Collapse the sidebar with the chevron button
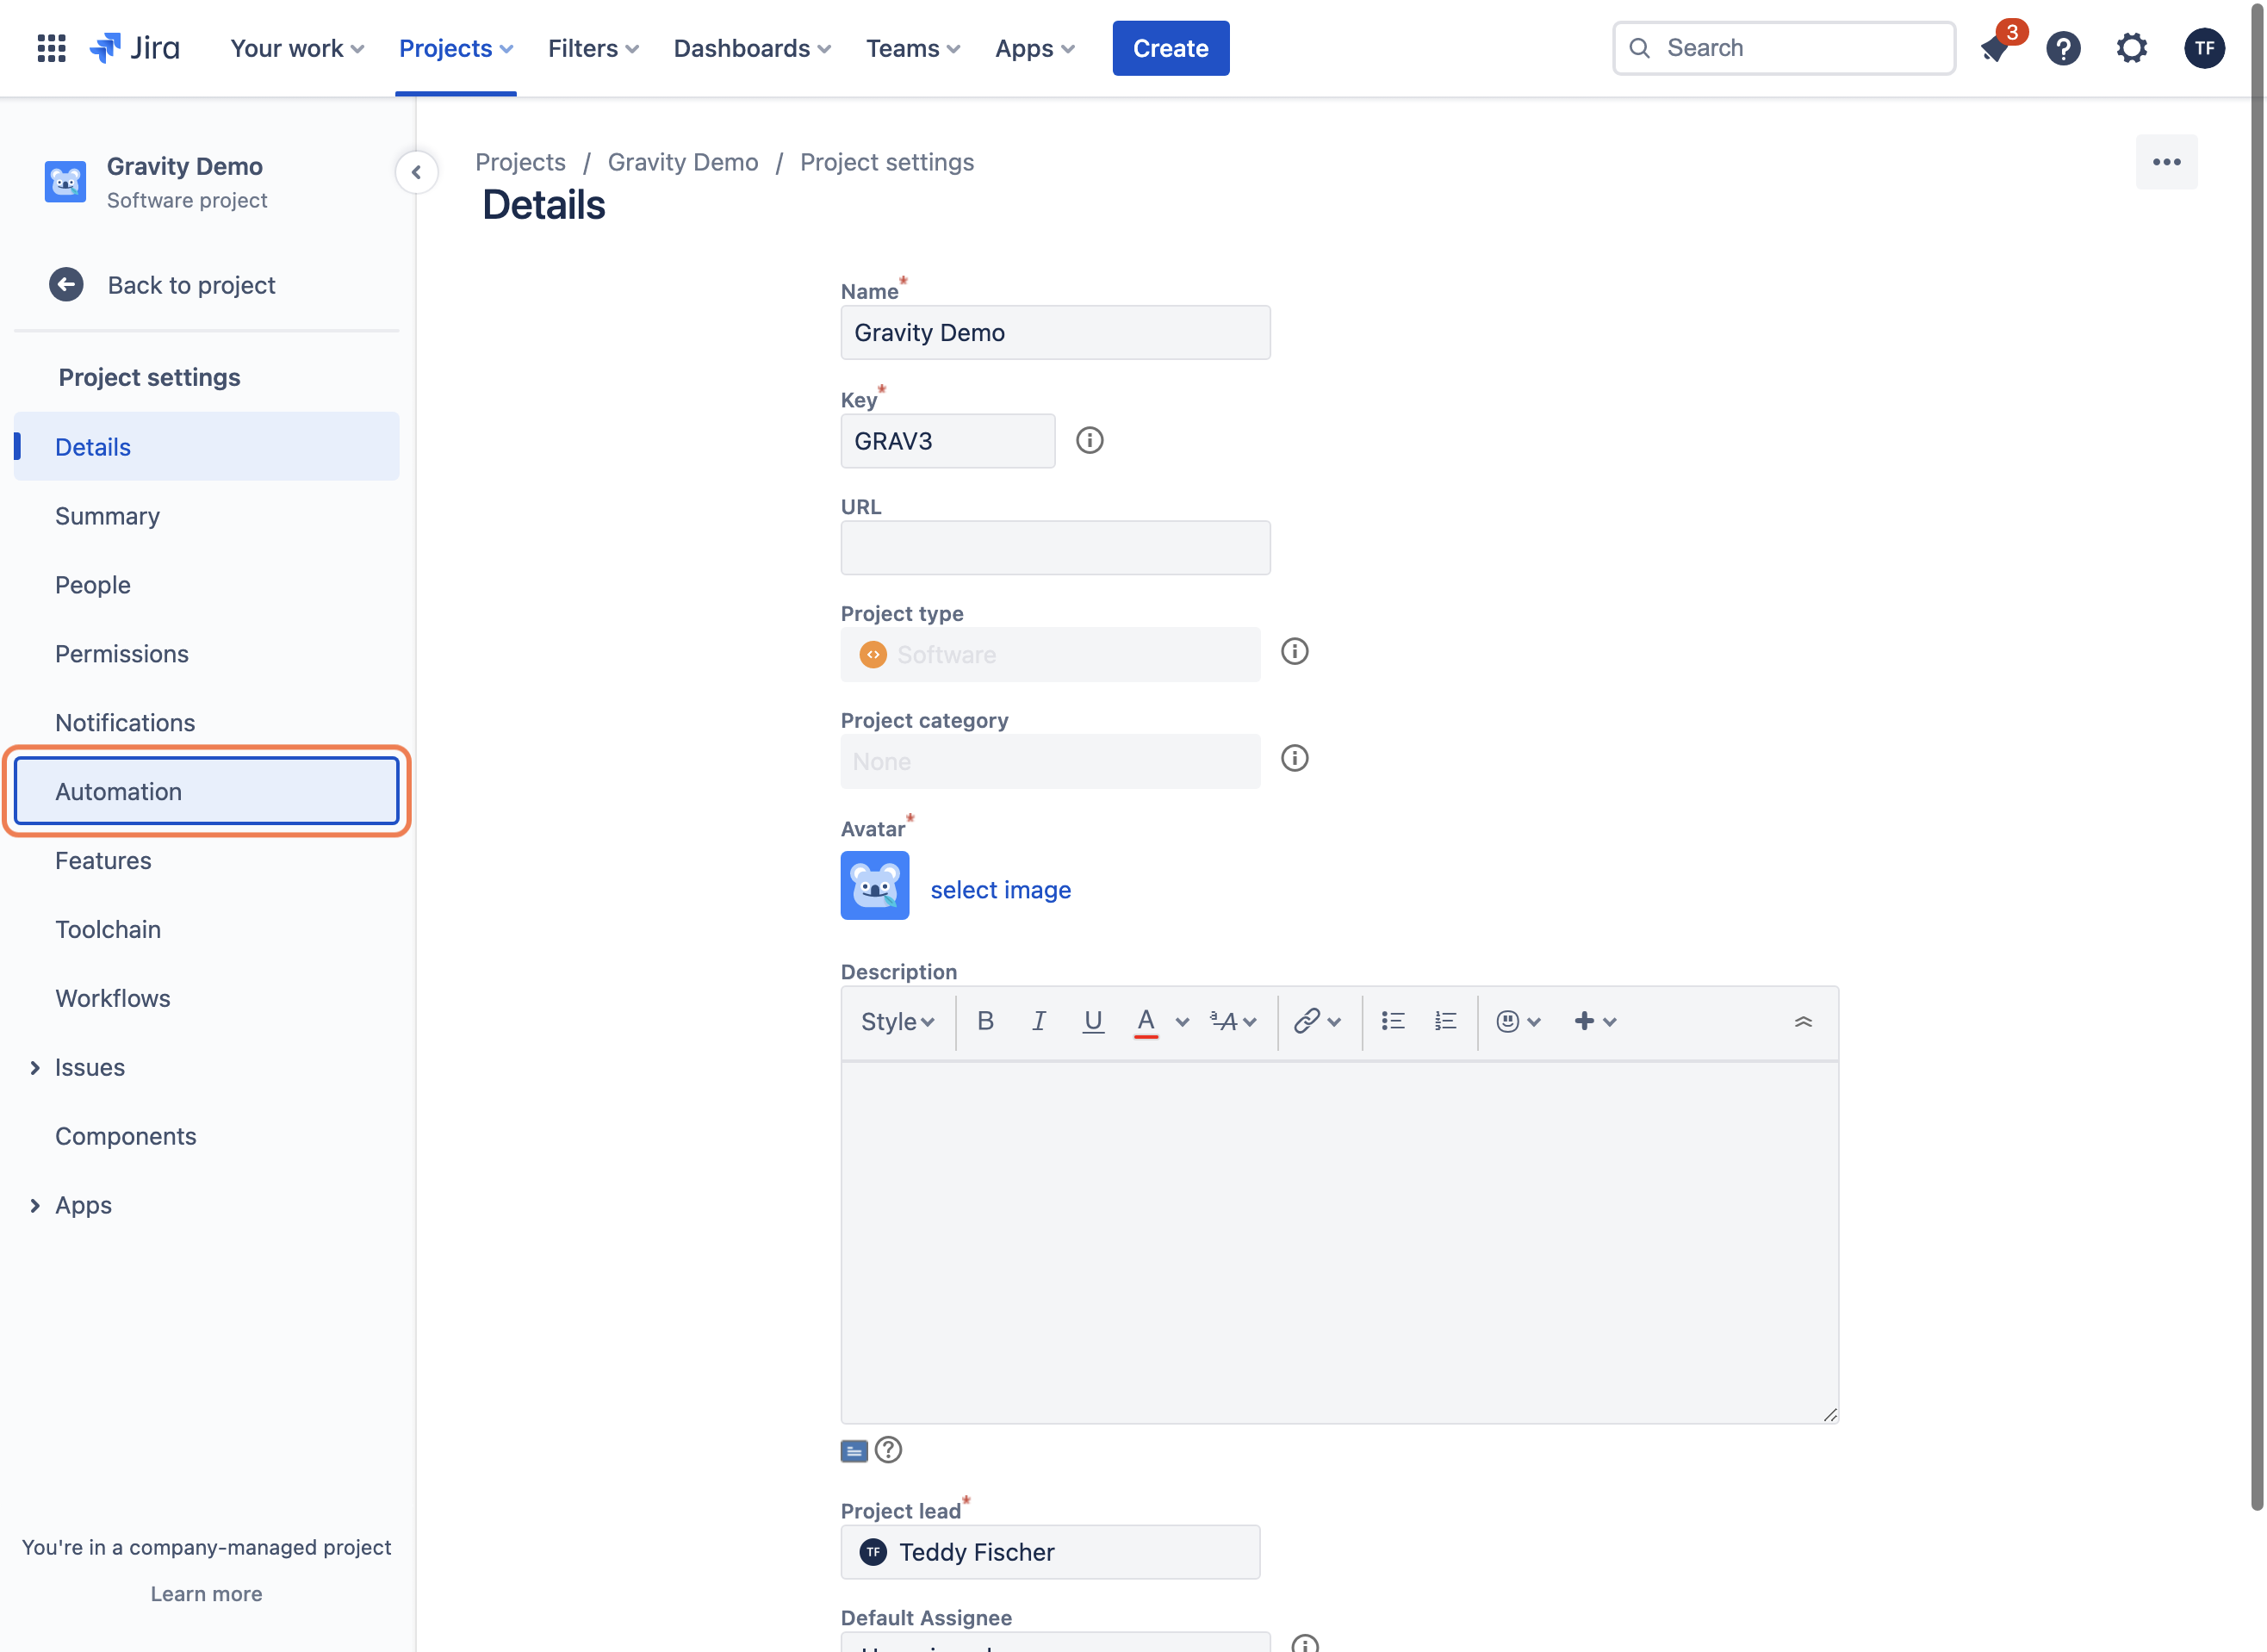2267x1652 pixels. point(416,172)
